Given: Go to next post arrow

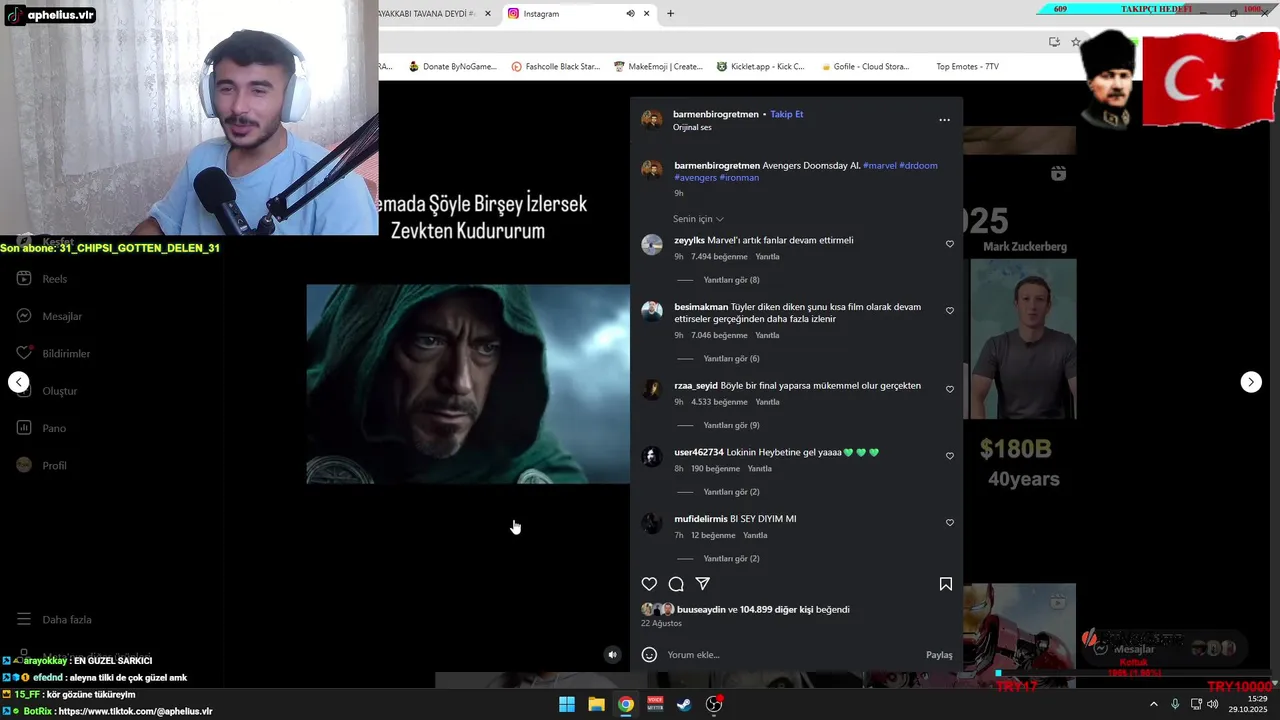Looking at the screenshot, I should coord(1251,382).
